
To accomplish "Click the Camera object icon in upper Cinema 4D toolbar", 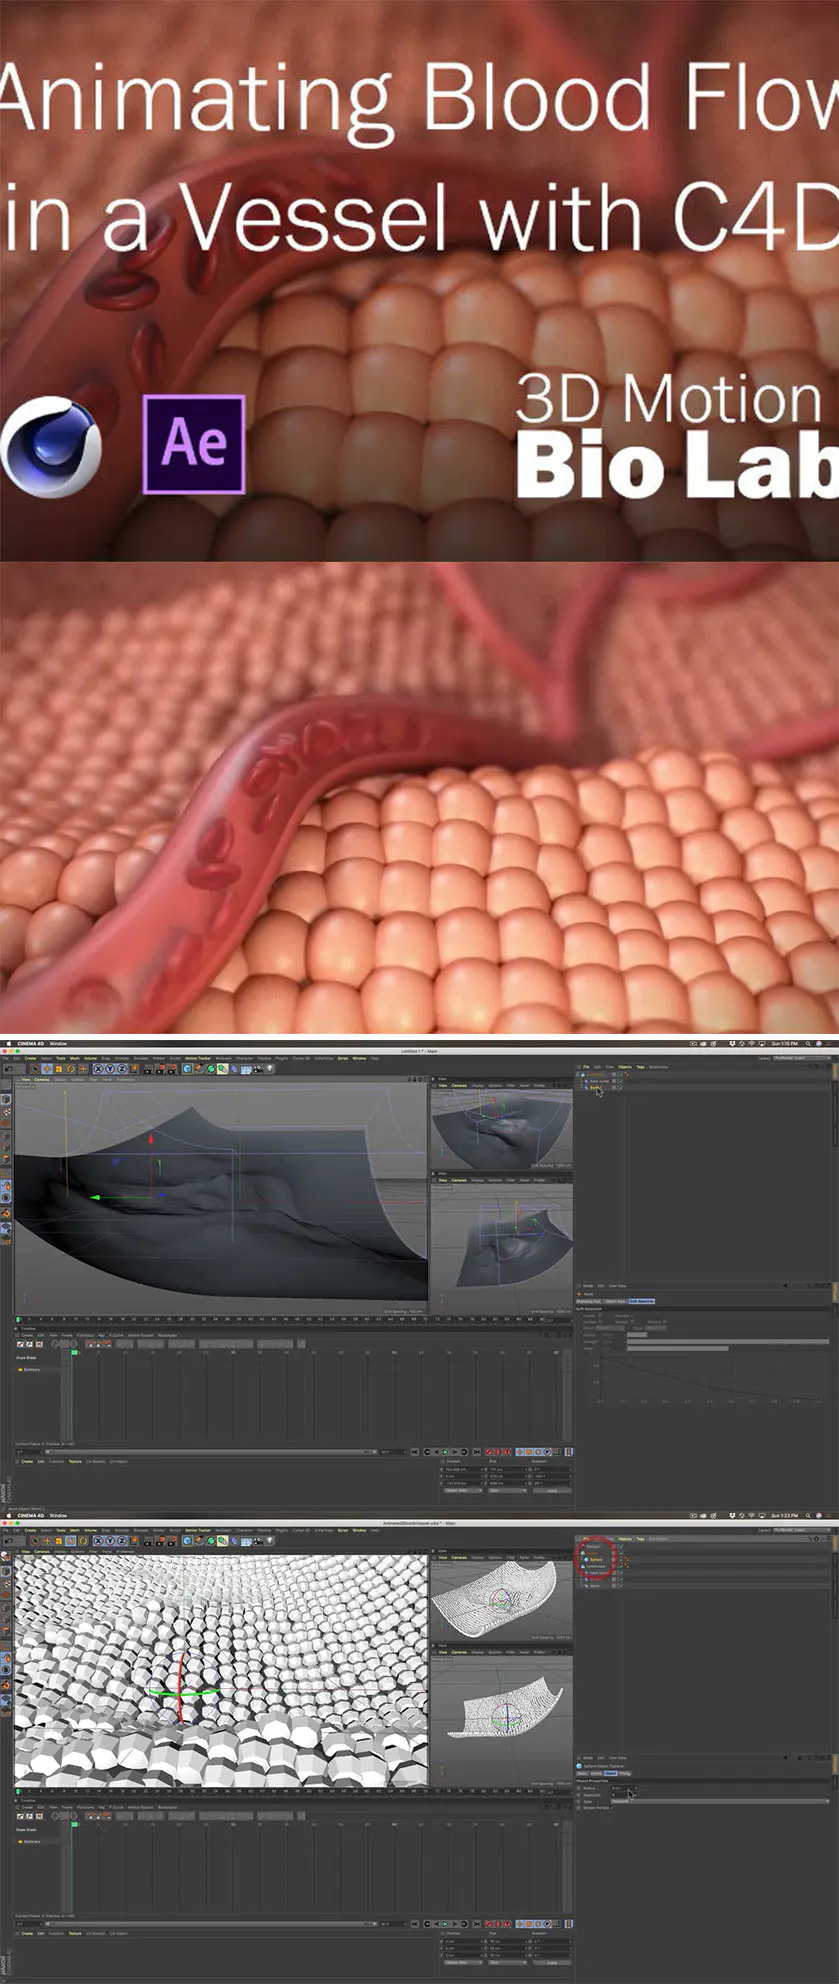I will pos(258,1068).
